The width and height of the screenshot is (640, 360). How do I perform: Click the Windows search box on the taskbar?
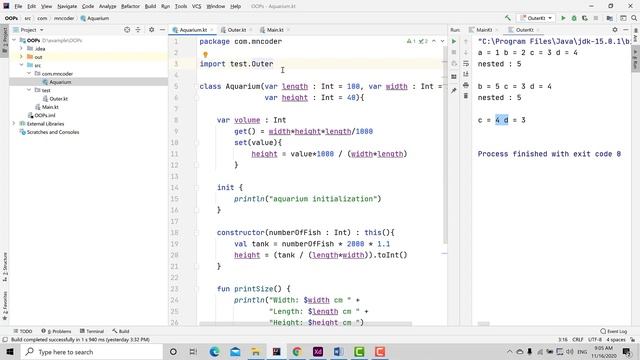91,351
